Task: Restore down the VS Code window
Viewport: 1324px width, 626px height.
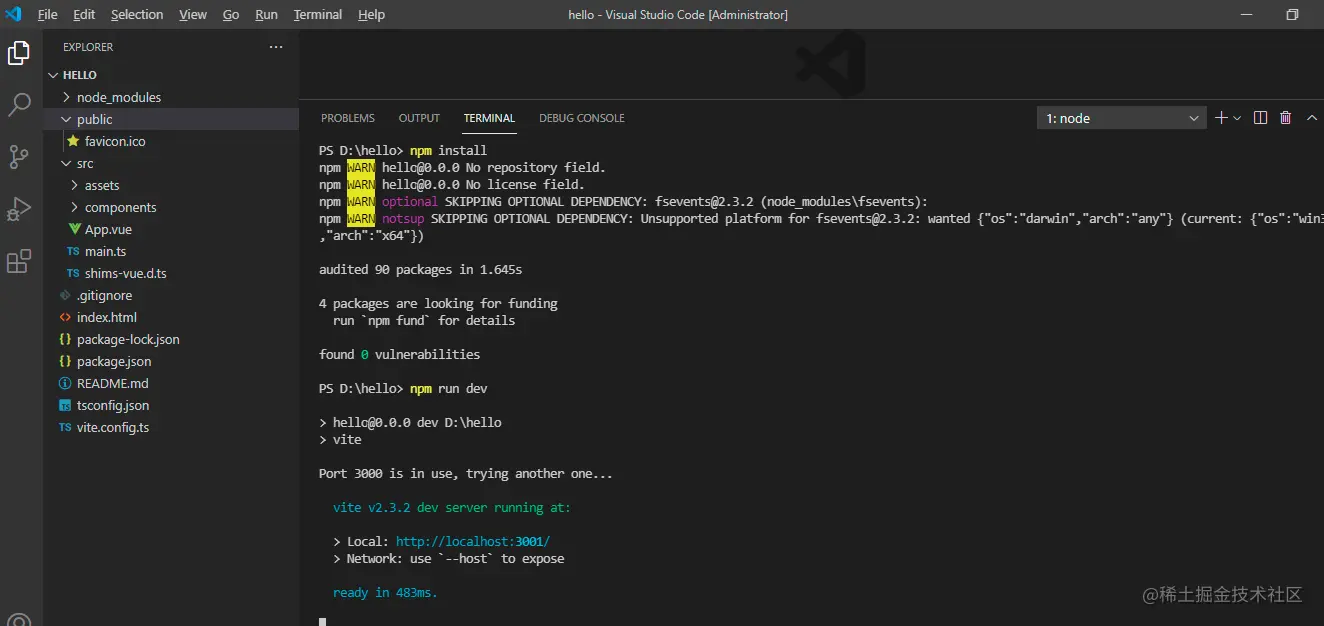Action: (1292, 14)
